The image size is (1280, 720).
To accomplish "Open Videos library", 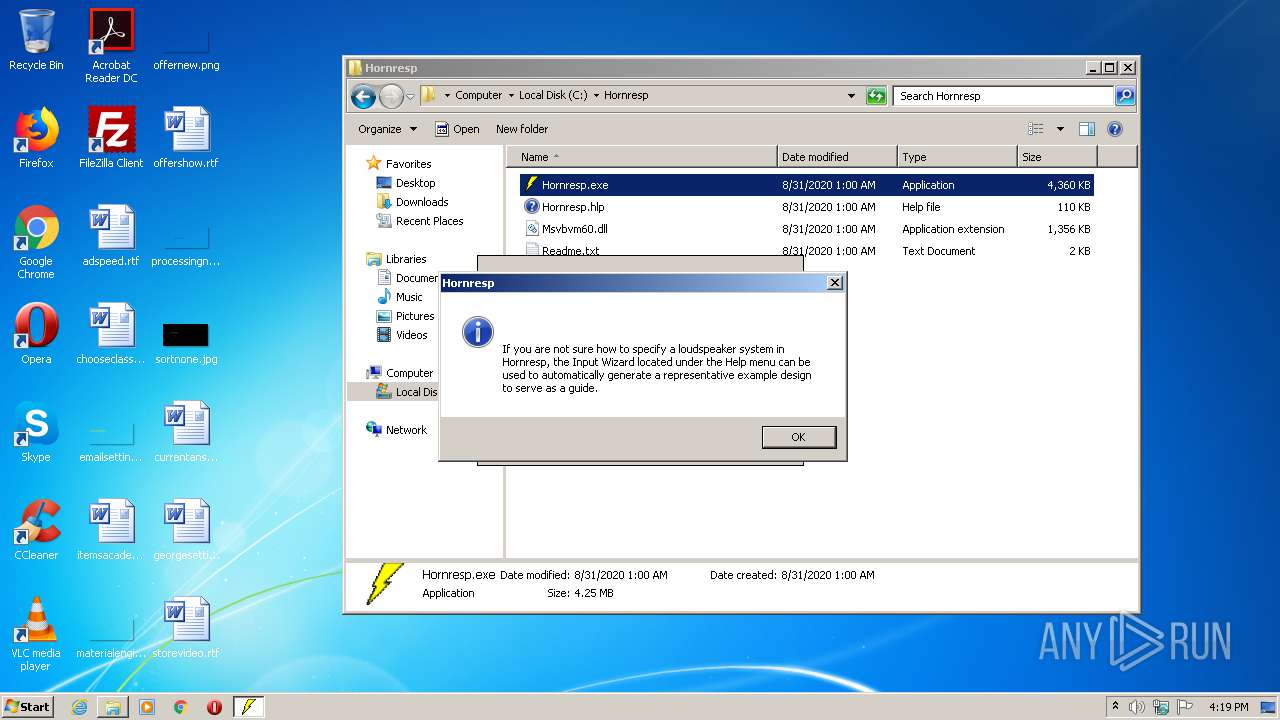I will click(401, 335).
